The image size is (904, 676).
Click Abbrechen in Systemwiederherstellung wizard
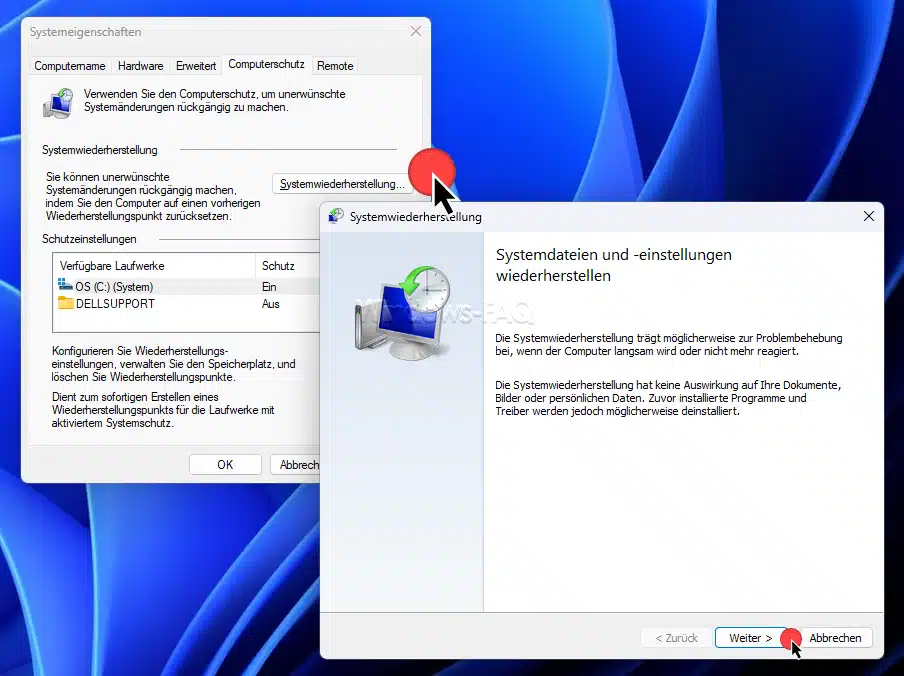pyautogui.click(x=835, y=637)
